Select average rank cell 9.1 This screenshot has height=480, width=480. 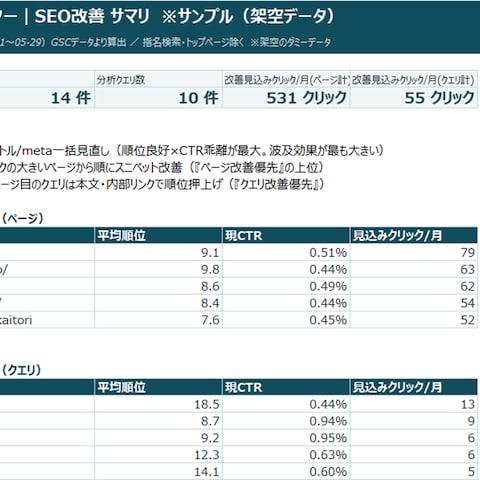click(158, 252)
